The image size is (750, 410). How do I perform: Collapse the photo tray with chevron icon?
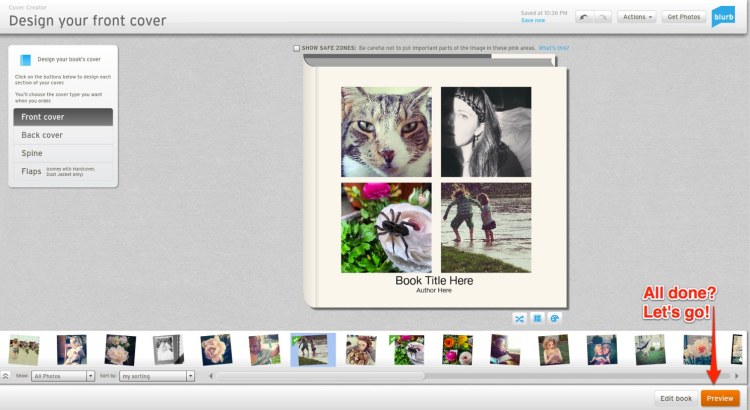(5, 376)
